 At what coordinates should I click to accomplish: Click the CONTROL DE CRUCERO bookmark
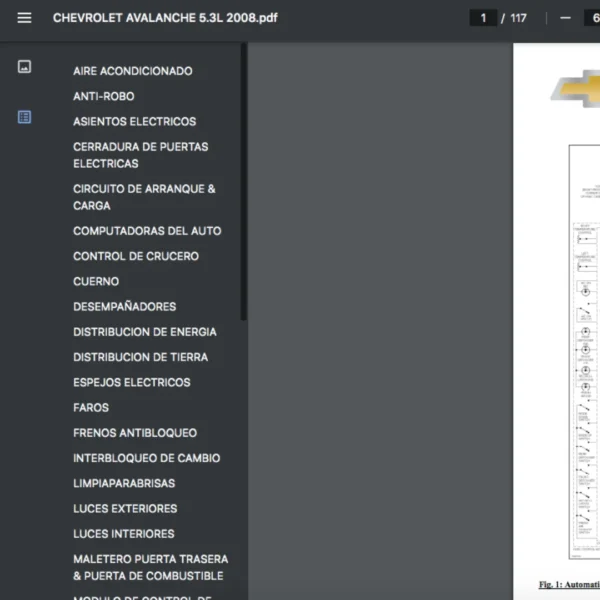[x=135, y=256]
